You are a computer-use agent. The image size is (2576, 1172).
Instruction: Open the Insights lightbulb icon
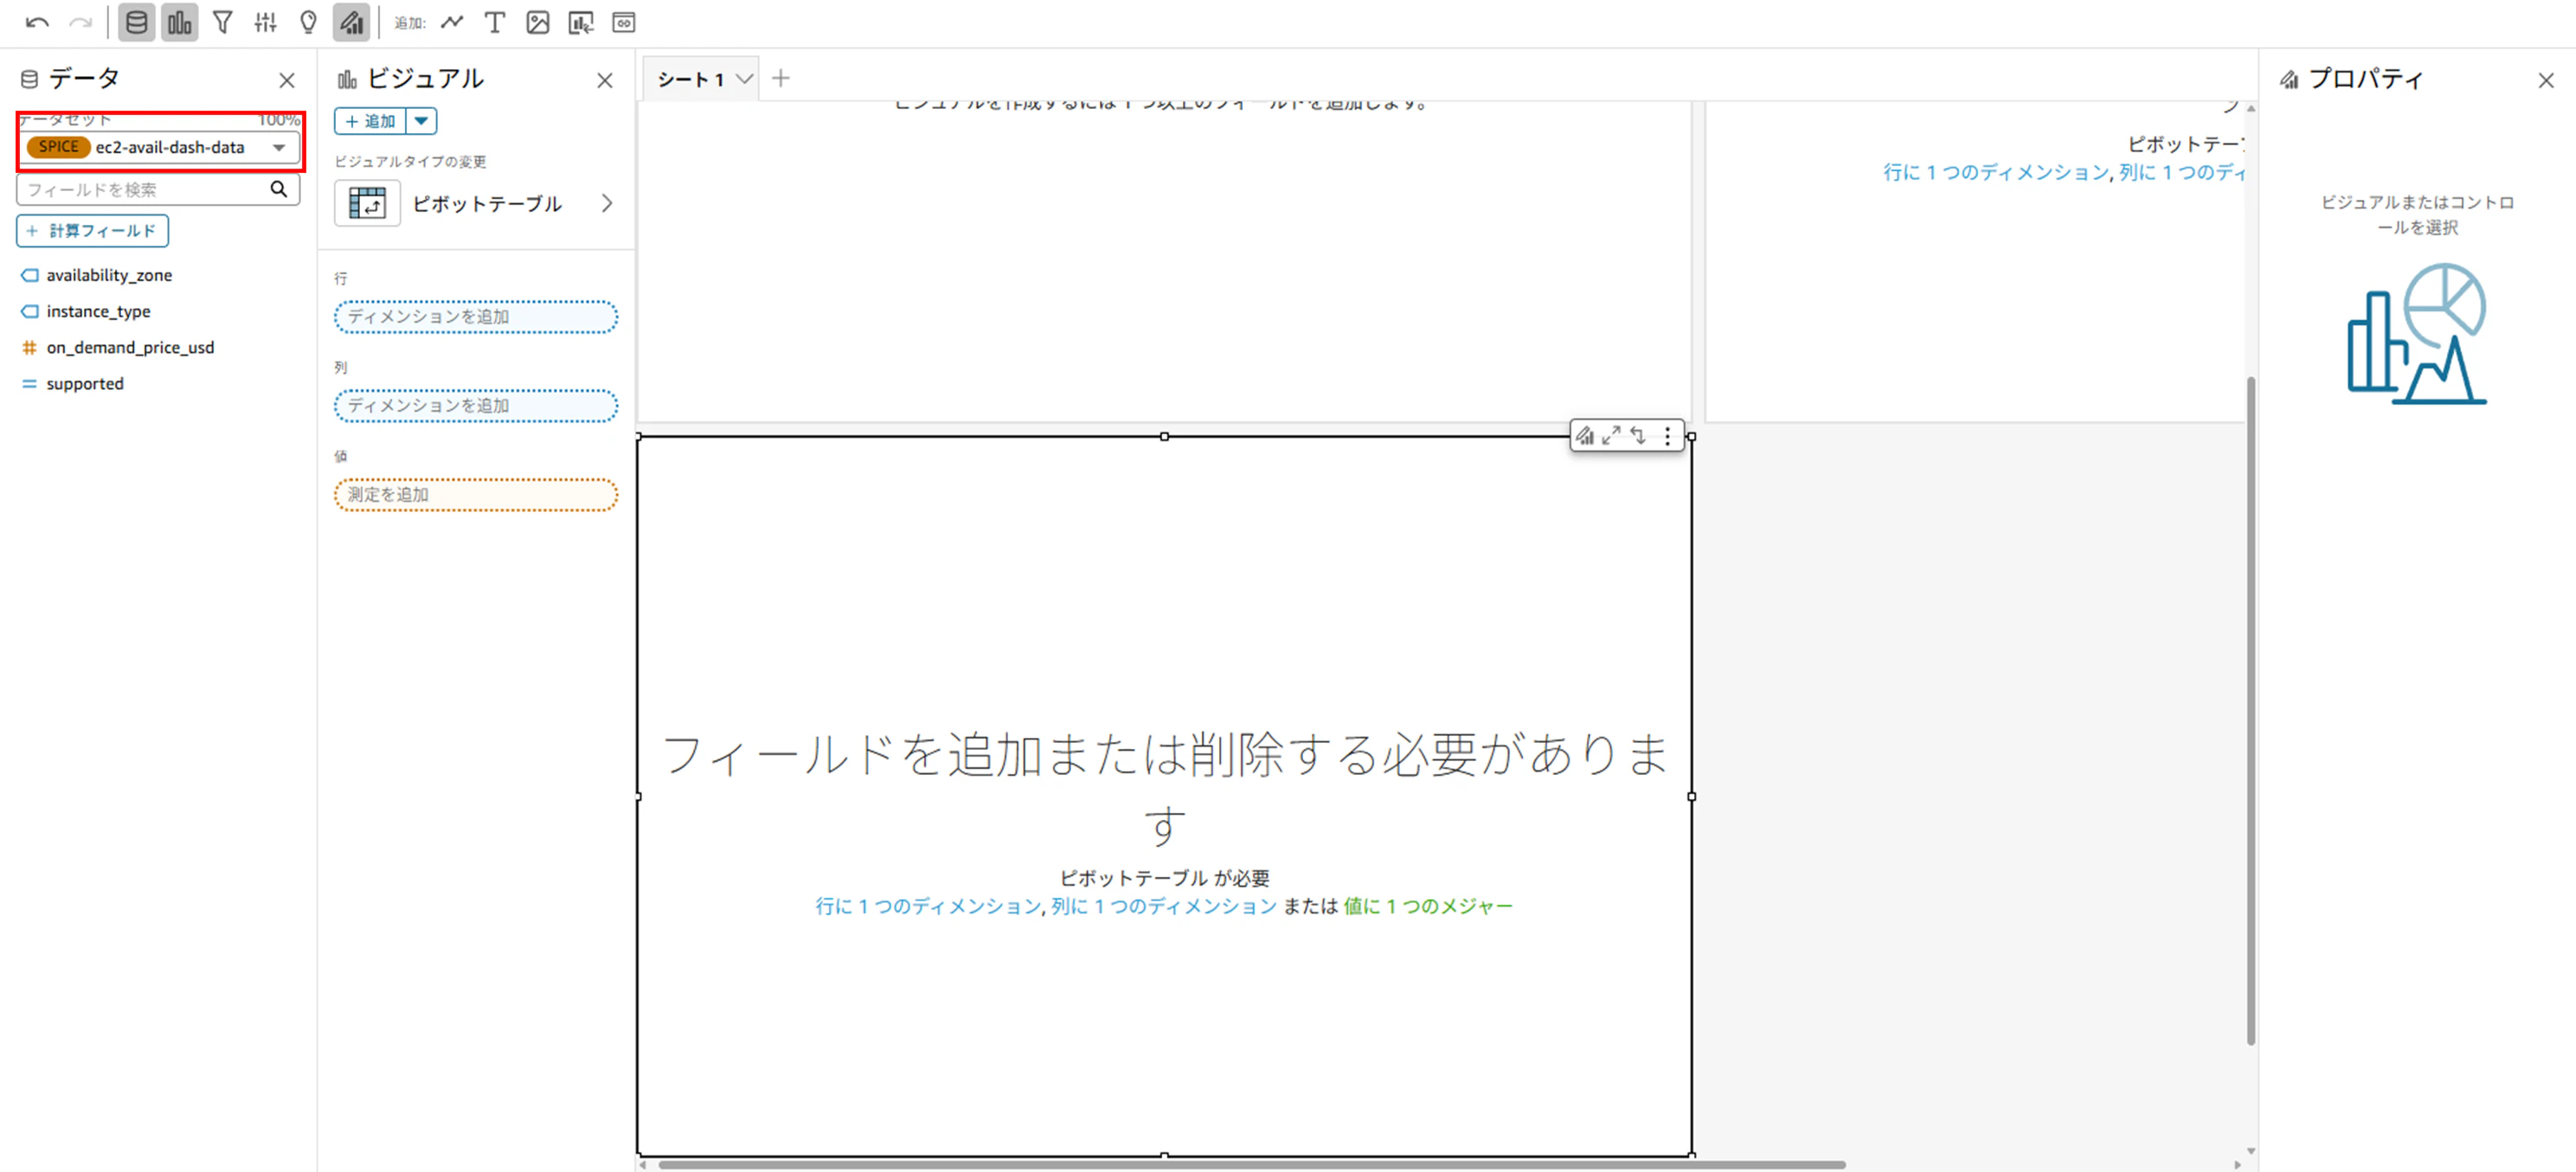[308, 22]
